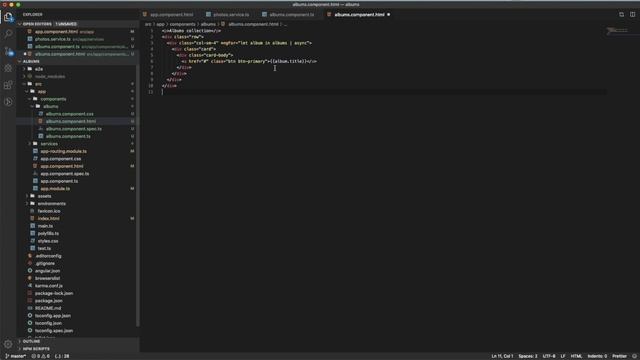Open the Source Control view
Viewport: 640px width, 360px height.
8,51
